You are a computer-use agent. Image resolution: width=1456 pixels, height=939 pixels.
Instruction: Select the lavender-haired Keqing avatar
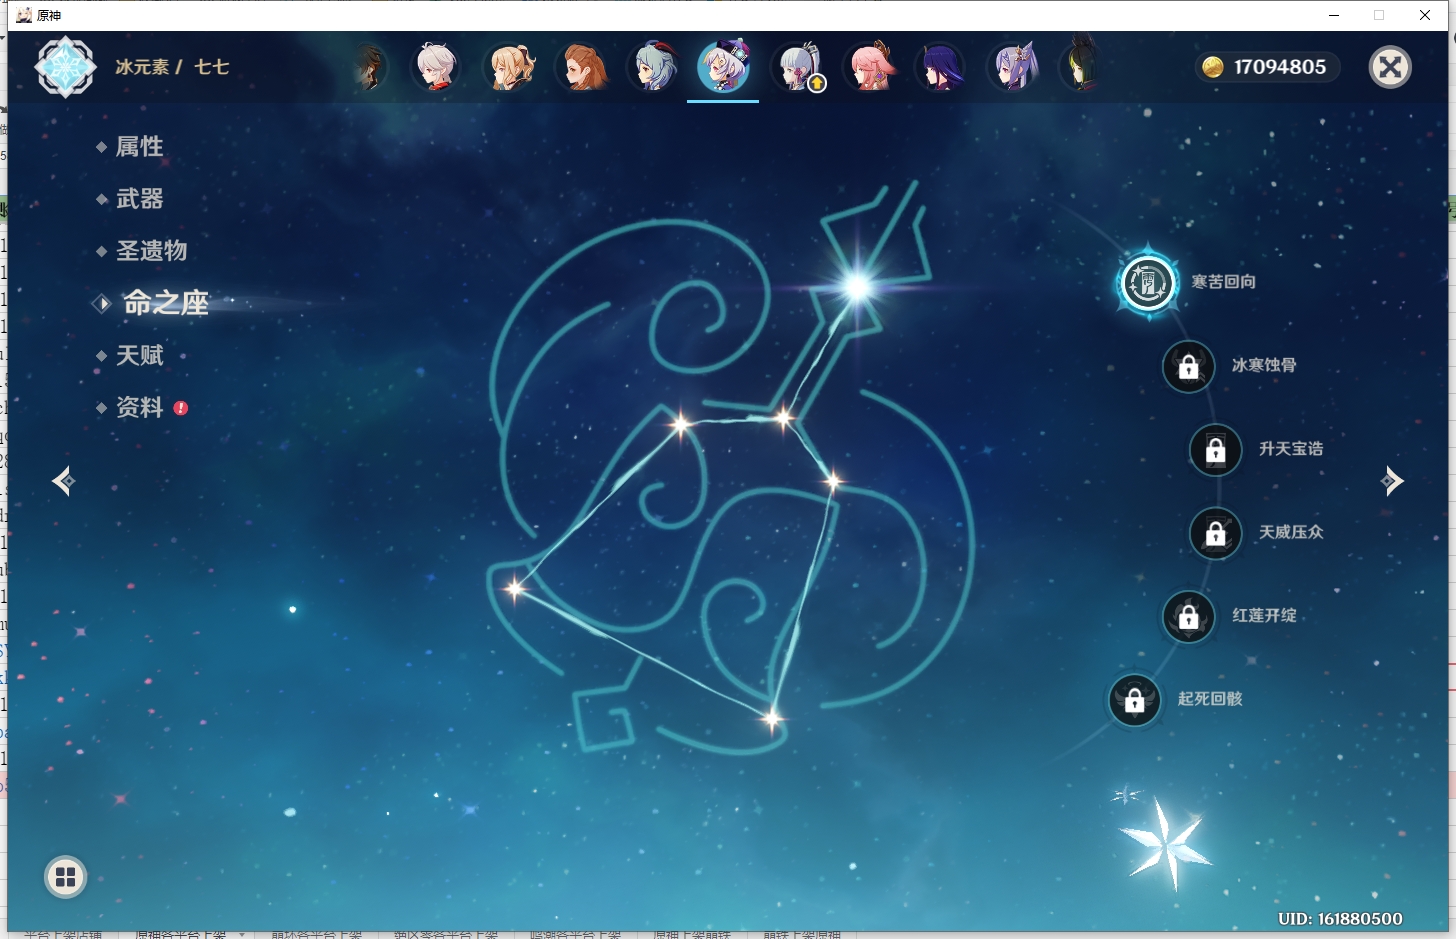(1012, 67)
